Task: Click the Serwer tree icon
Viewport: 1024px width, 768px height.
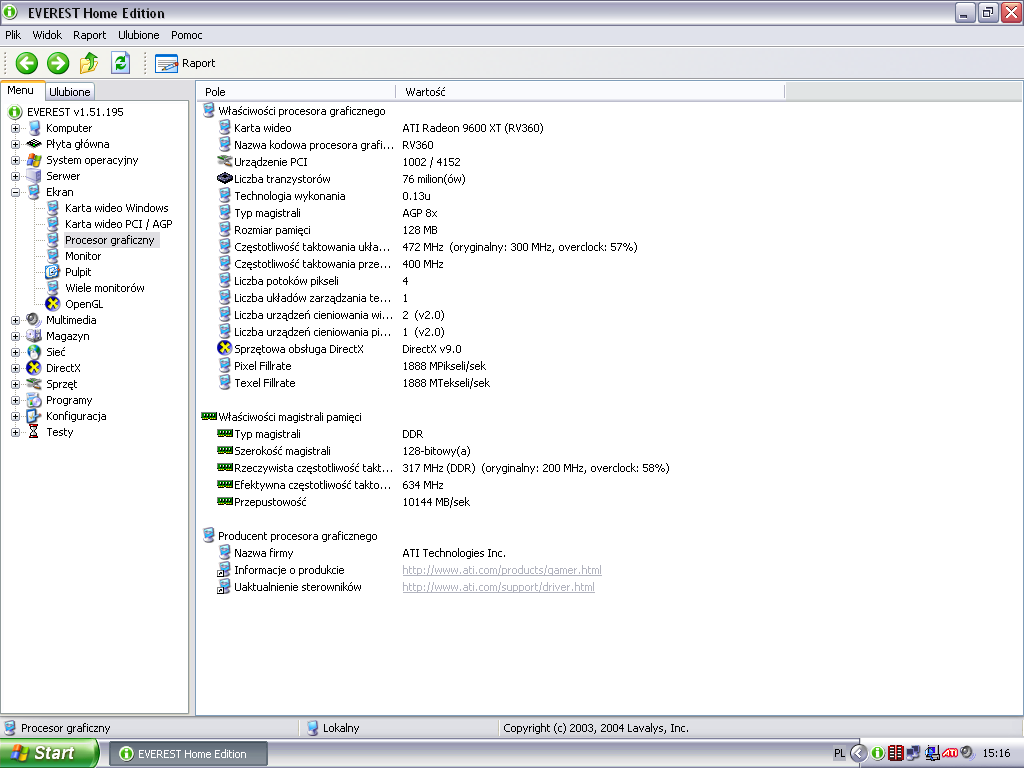Action: point(34,176)
